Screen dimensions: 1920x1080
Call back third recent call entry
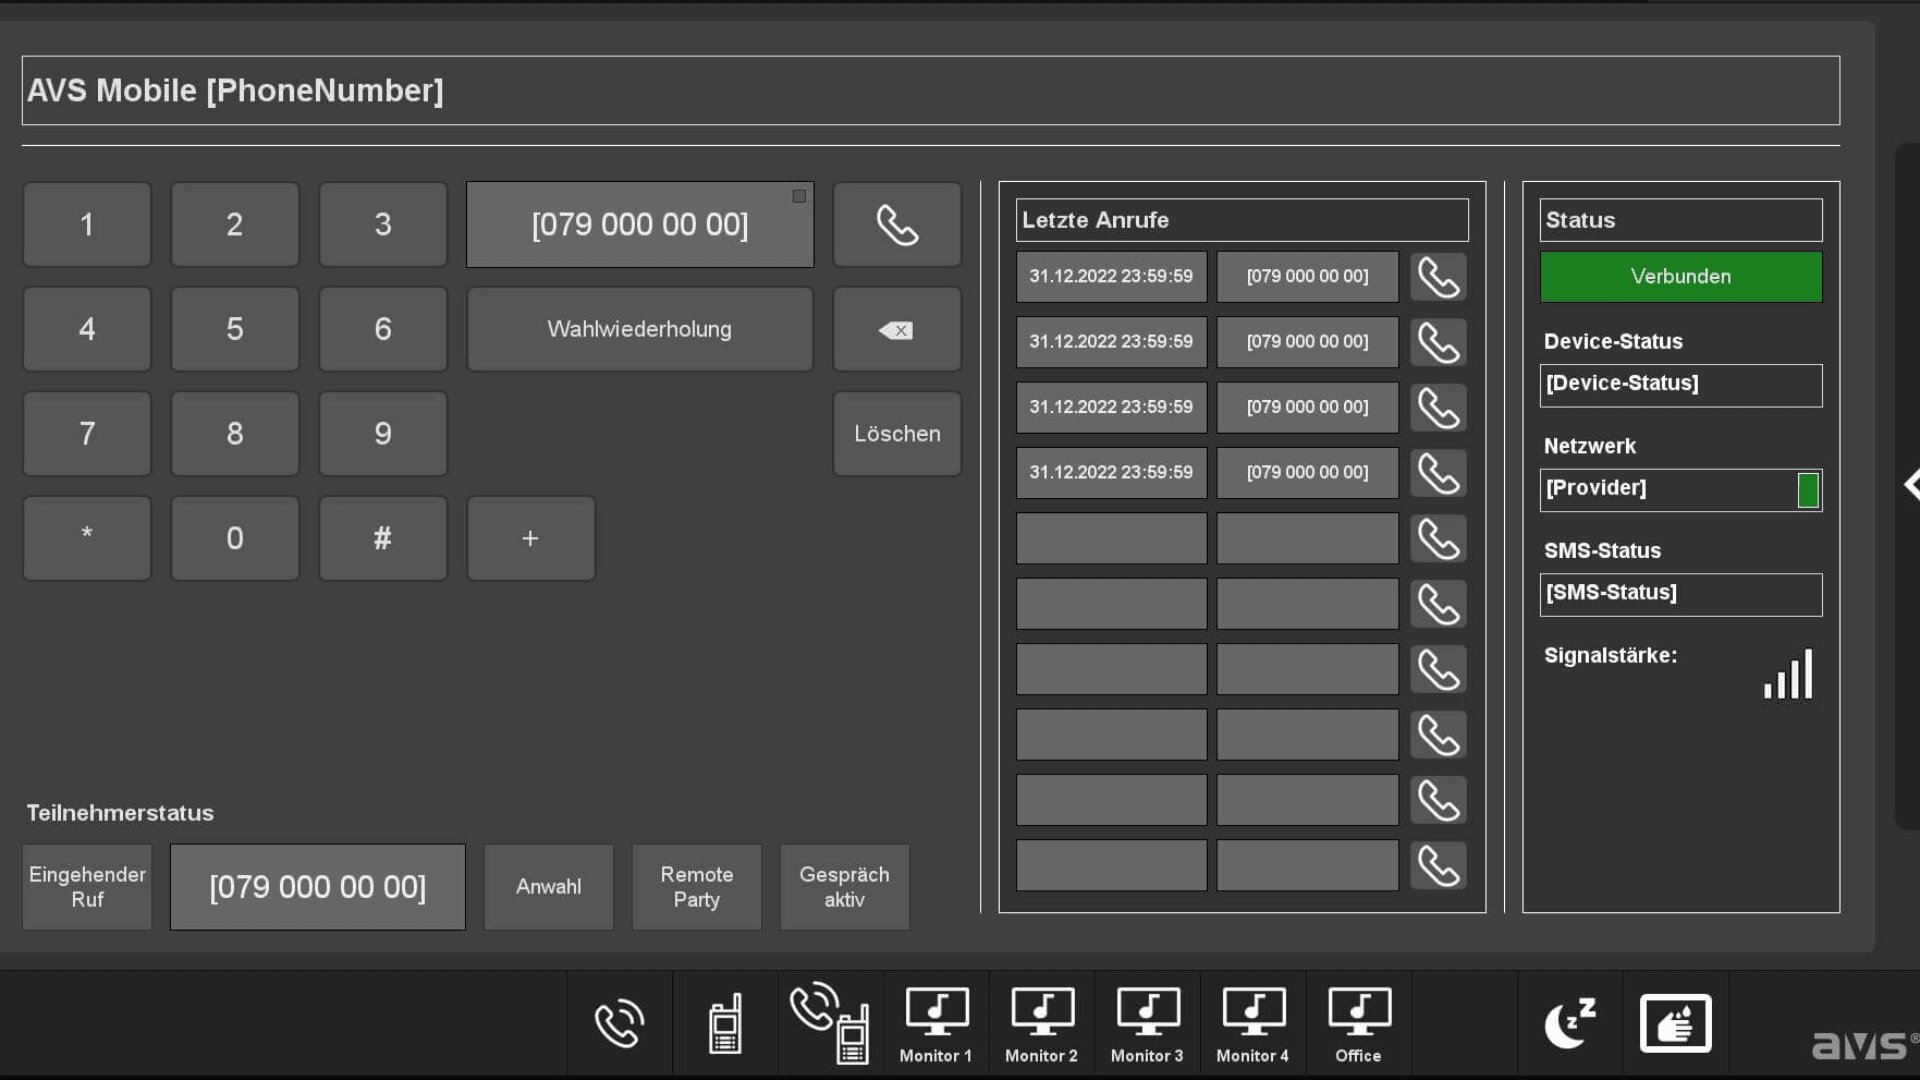[x=1438, y=407]
